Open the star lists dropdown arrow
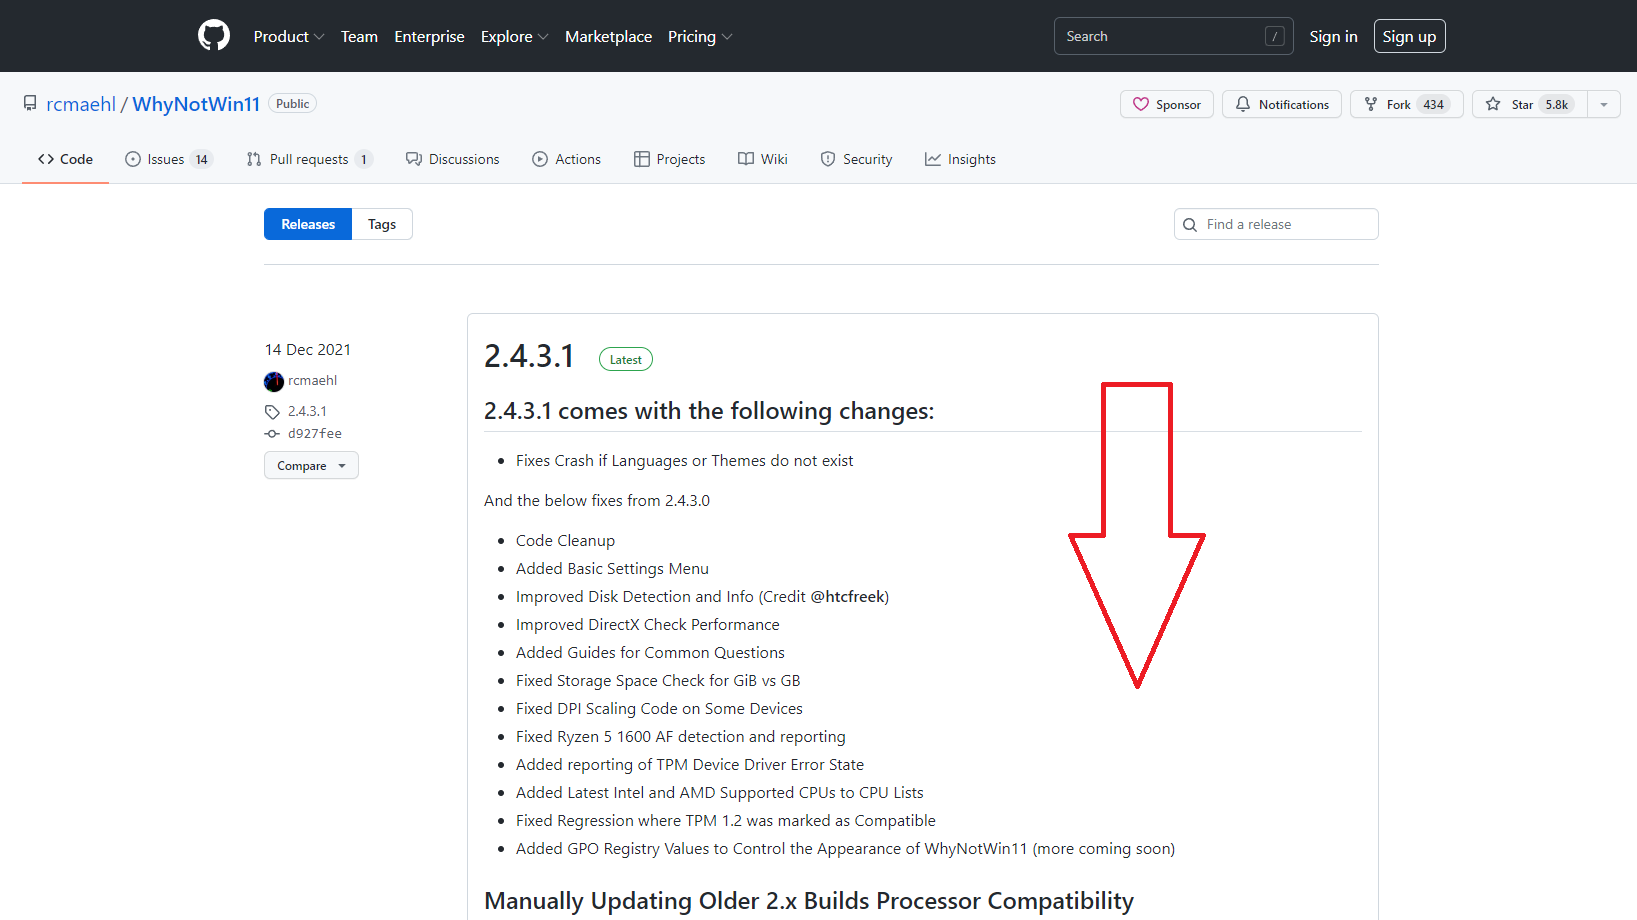This screenshot has height=920, width=1637. (1604, 104)
